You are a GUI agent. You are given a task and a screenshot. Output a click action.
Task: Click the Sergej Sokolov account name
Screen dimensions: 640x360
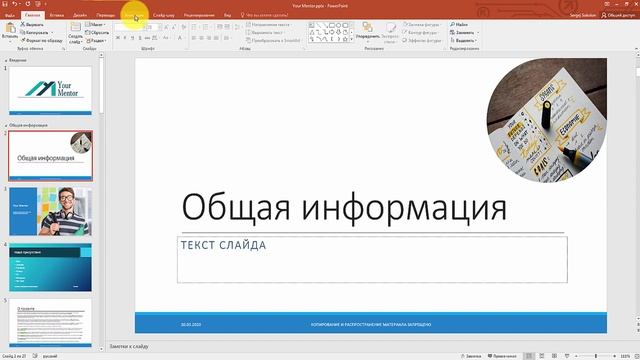[583, 15]
